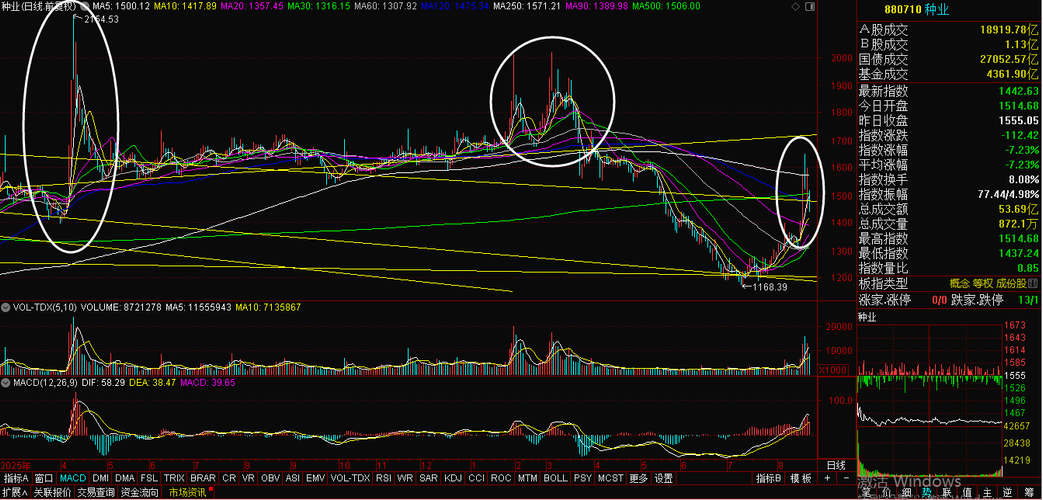
Task: Select the OBV indicator tab
Action: tap(271, 478)
